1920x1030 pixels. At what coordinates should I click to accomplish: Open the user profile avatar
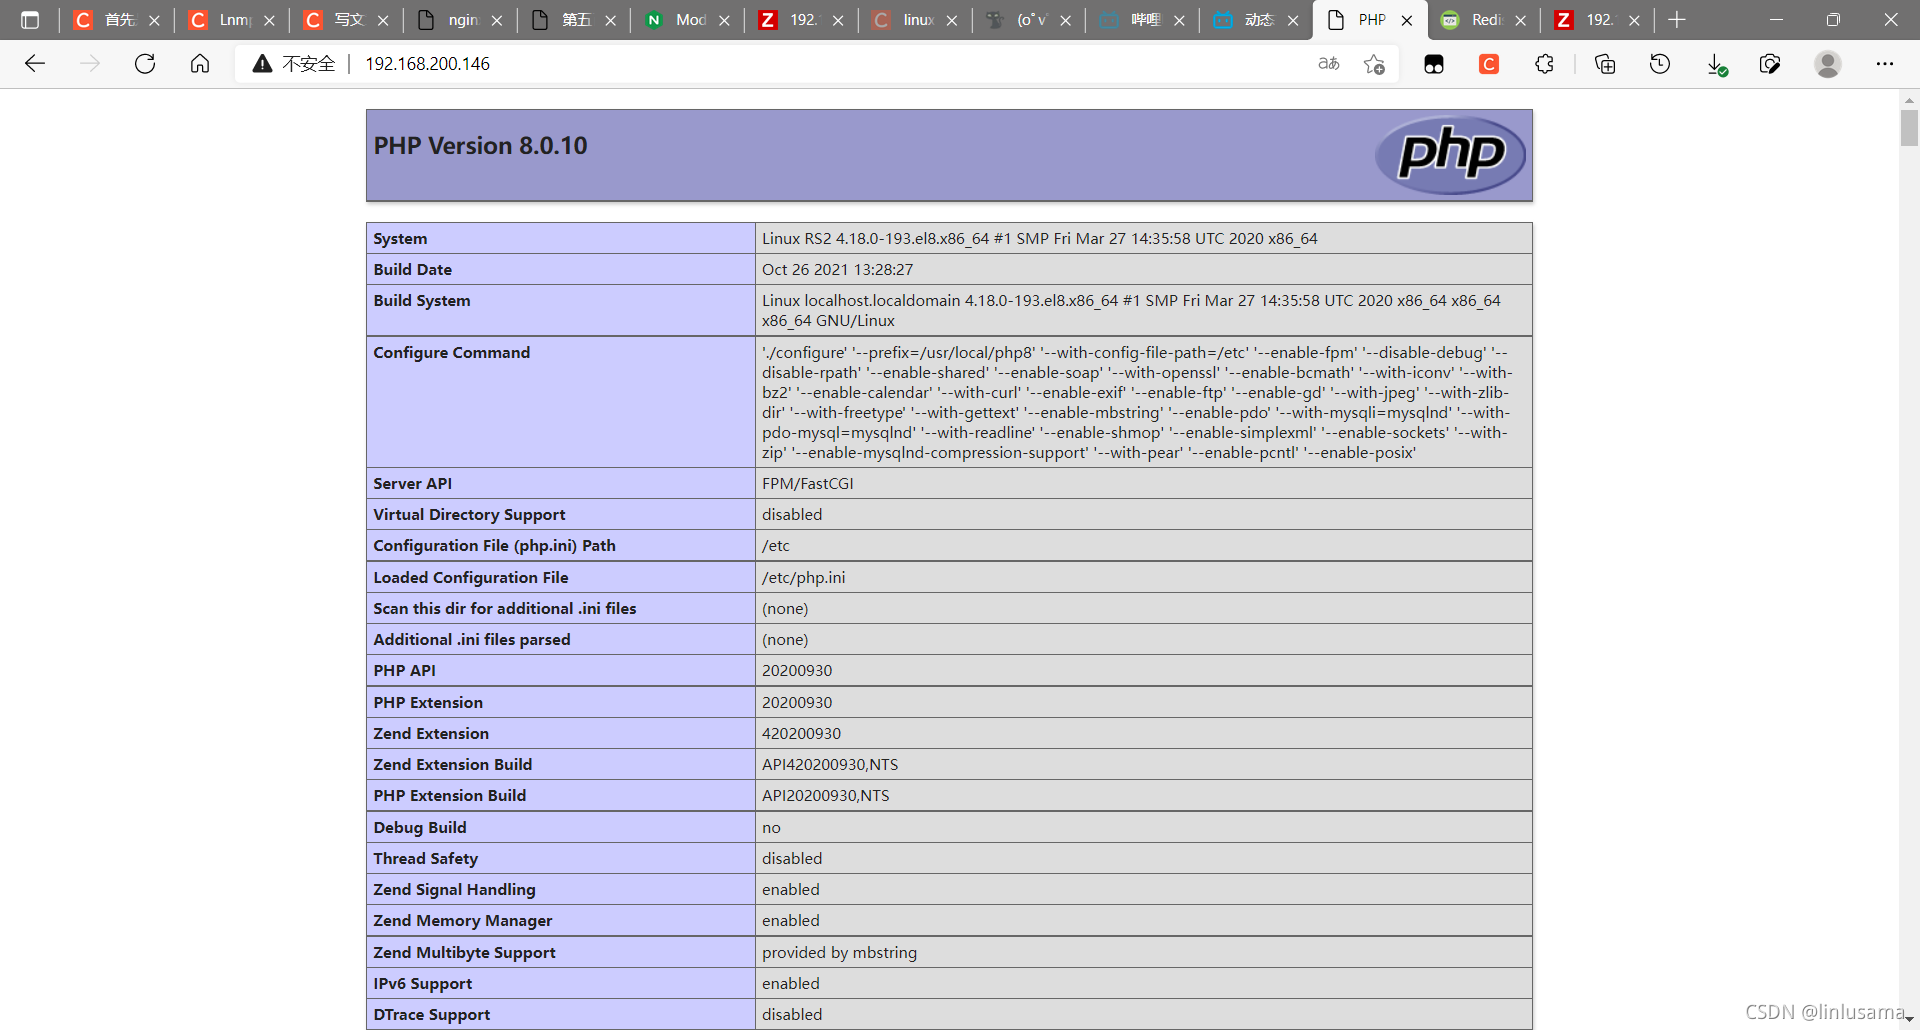[1828, 64]
